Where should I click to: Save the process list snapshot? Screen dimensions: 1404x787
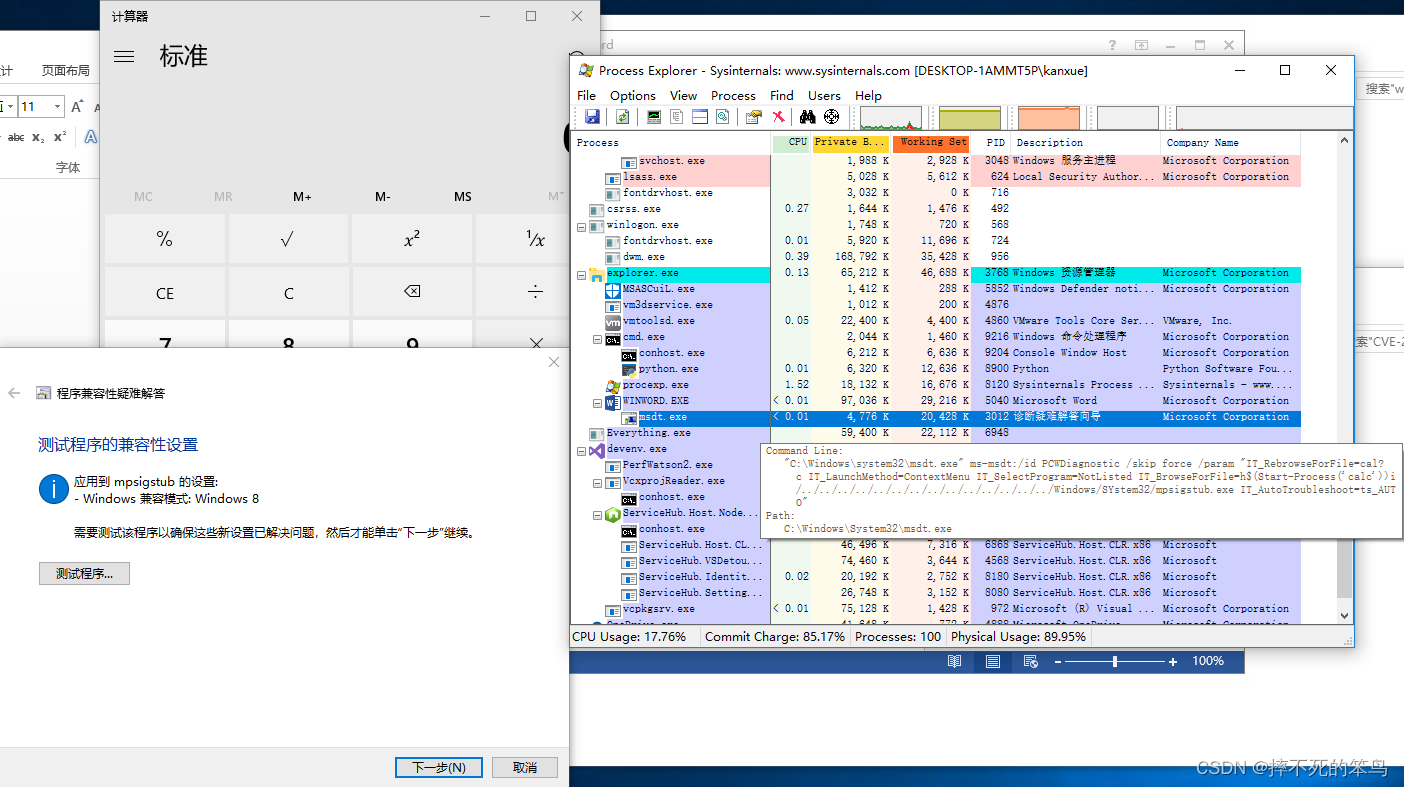coord(592,117)
